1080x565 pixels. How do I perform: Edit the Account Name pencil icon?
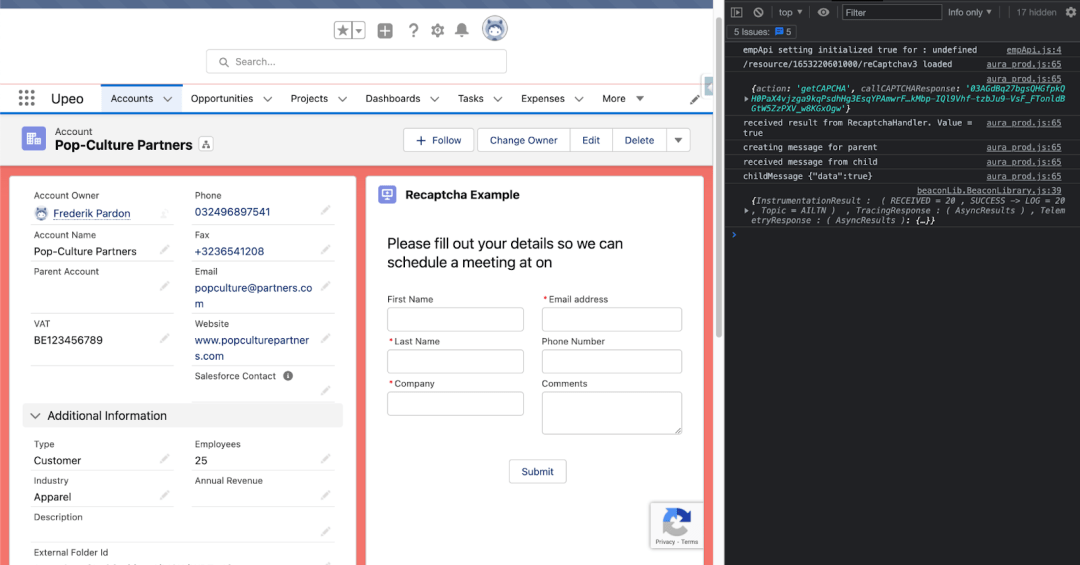(165, 249)
